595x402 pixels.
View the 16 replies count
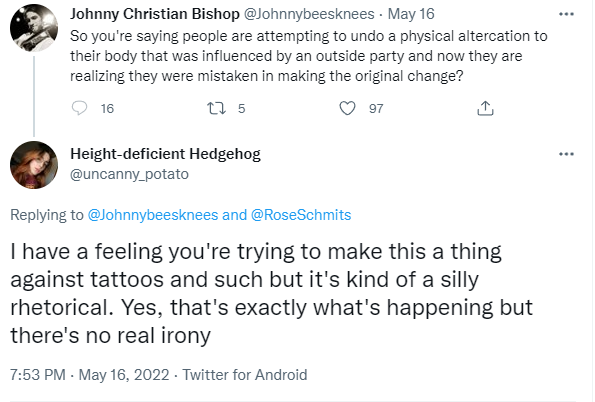pos(107,109)
